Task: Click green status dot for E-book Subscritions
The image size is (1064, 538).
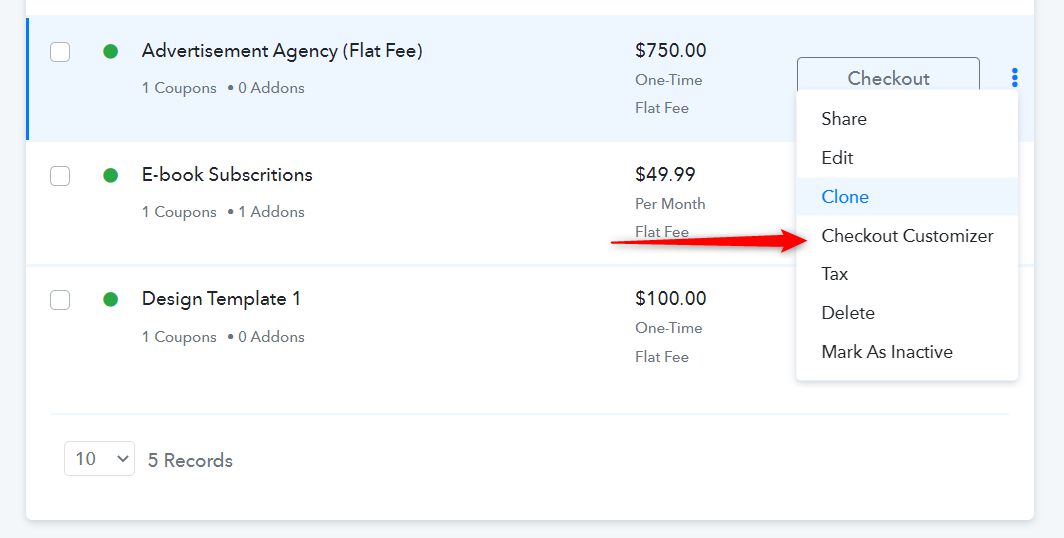Action: point(111,176)
